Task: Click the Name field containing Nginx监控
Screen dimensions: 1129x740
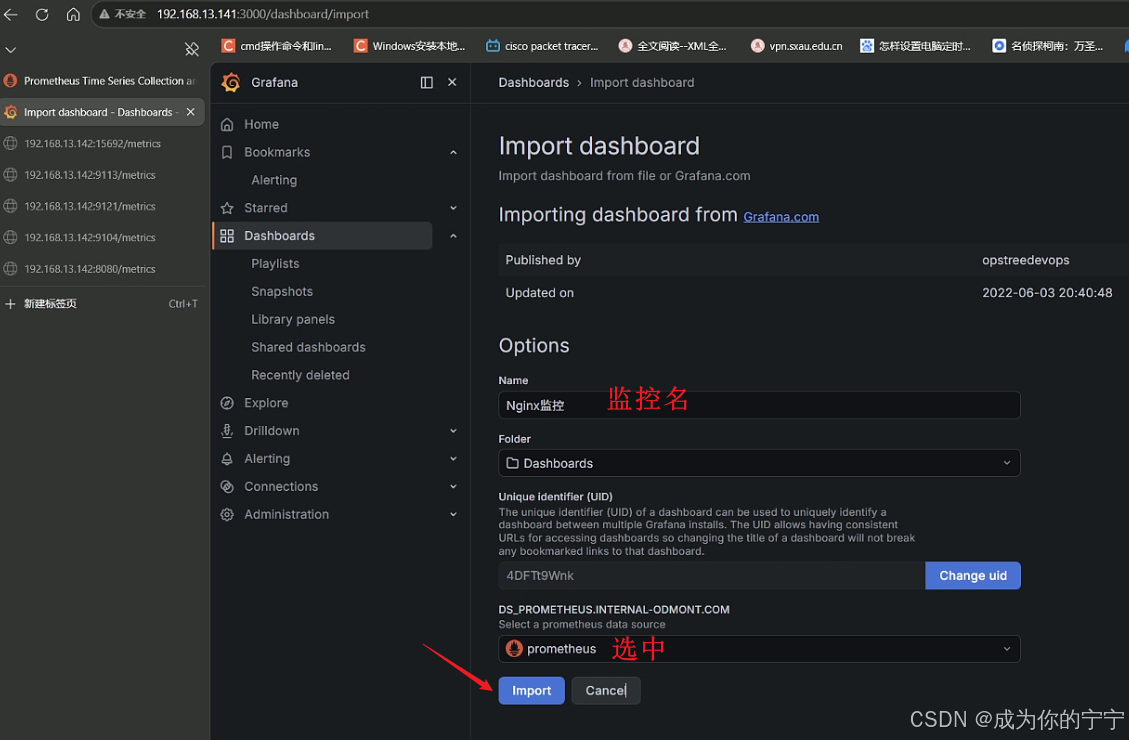Action: tap(759, 405)
